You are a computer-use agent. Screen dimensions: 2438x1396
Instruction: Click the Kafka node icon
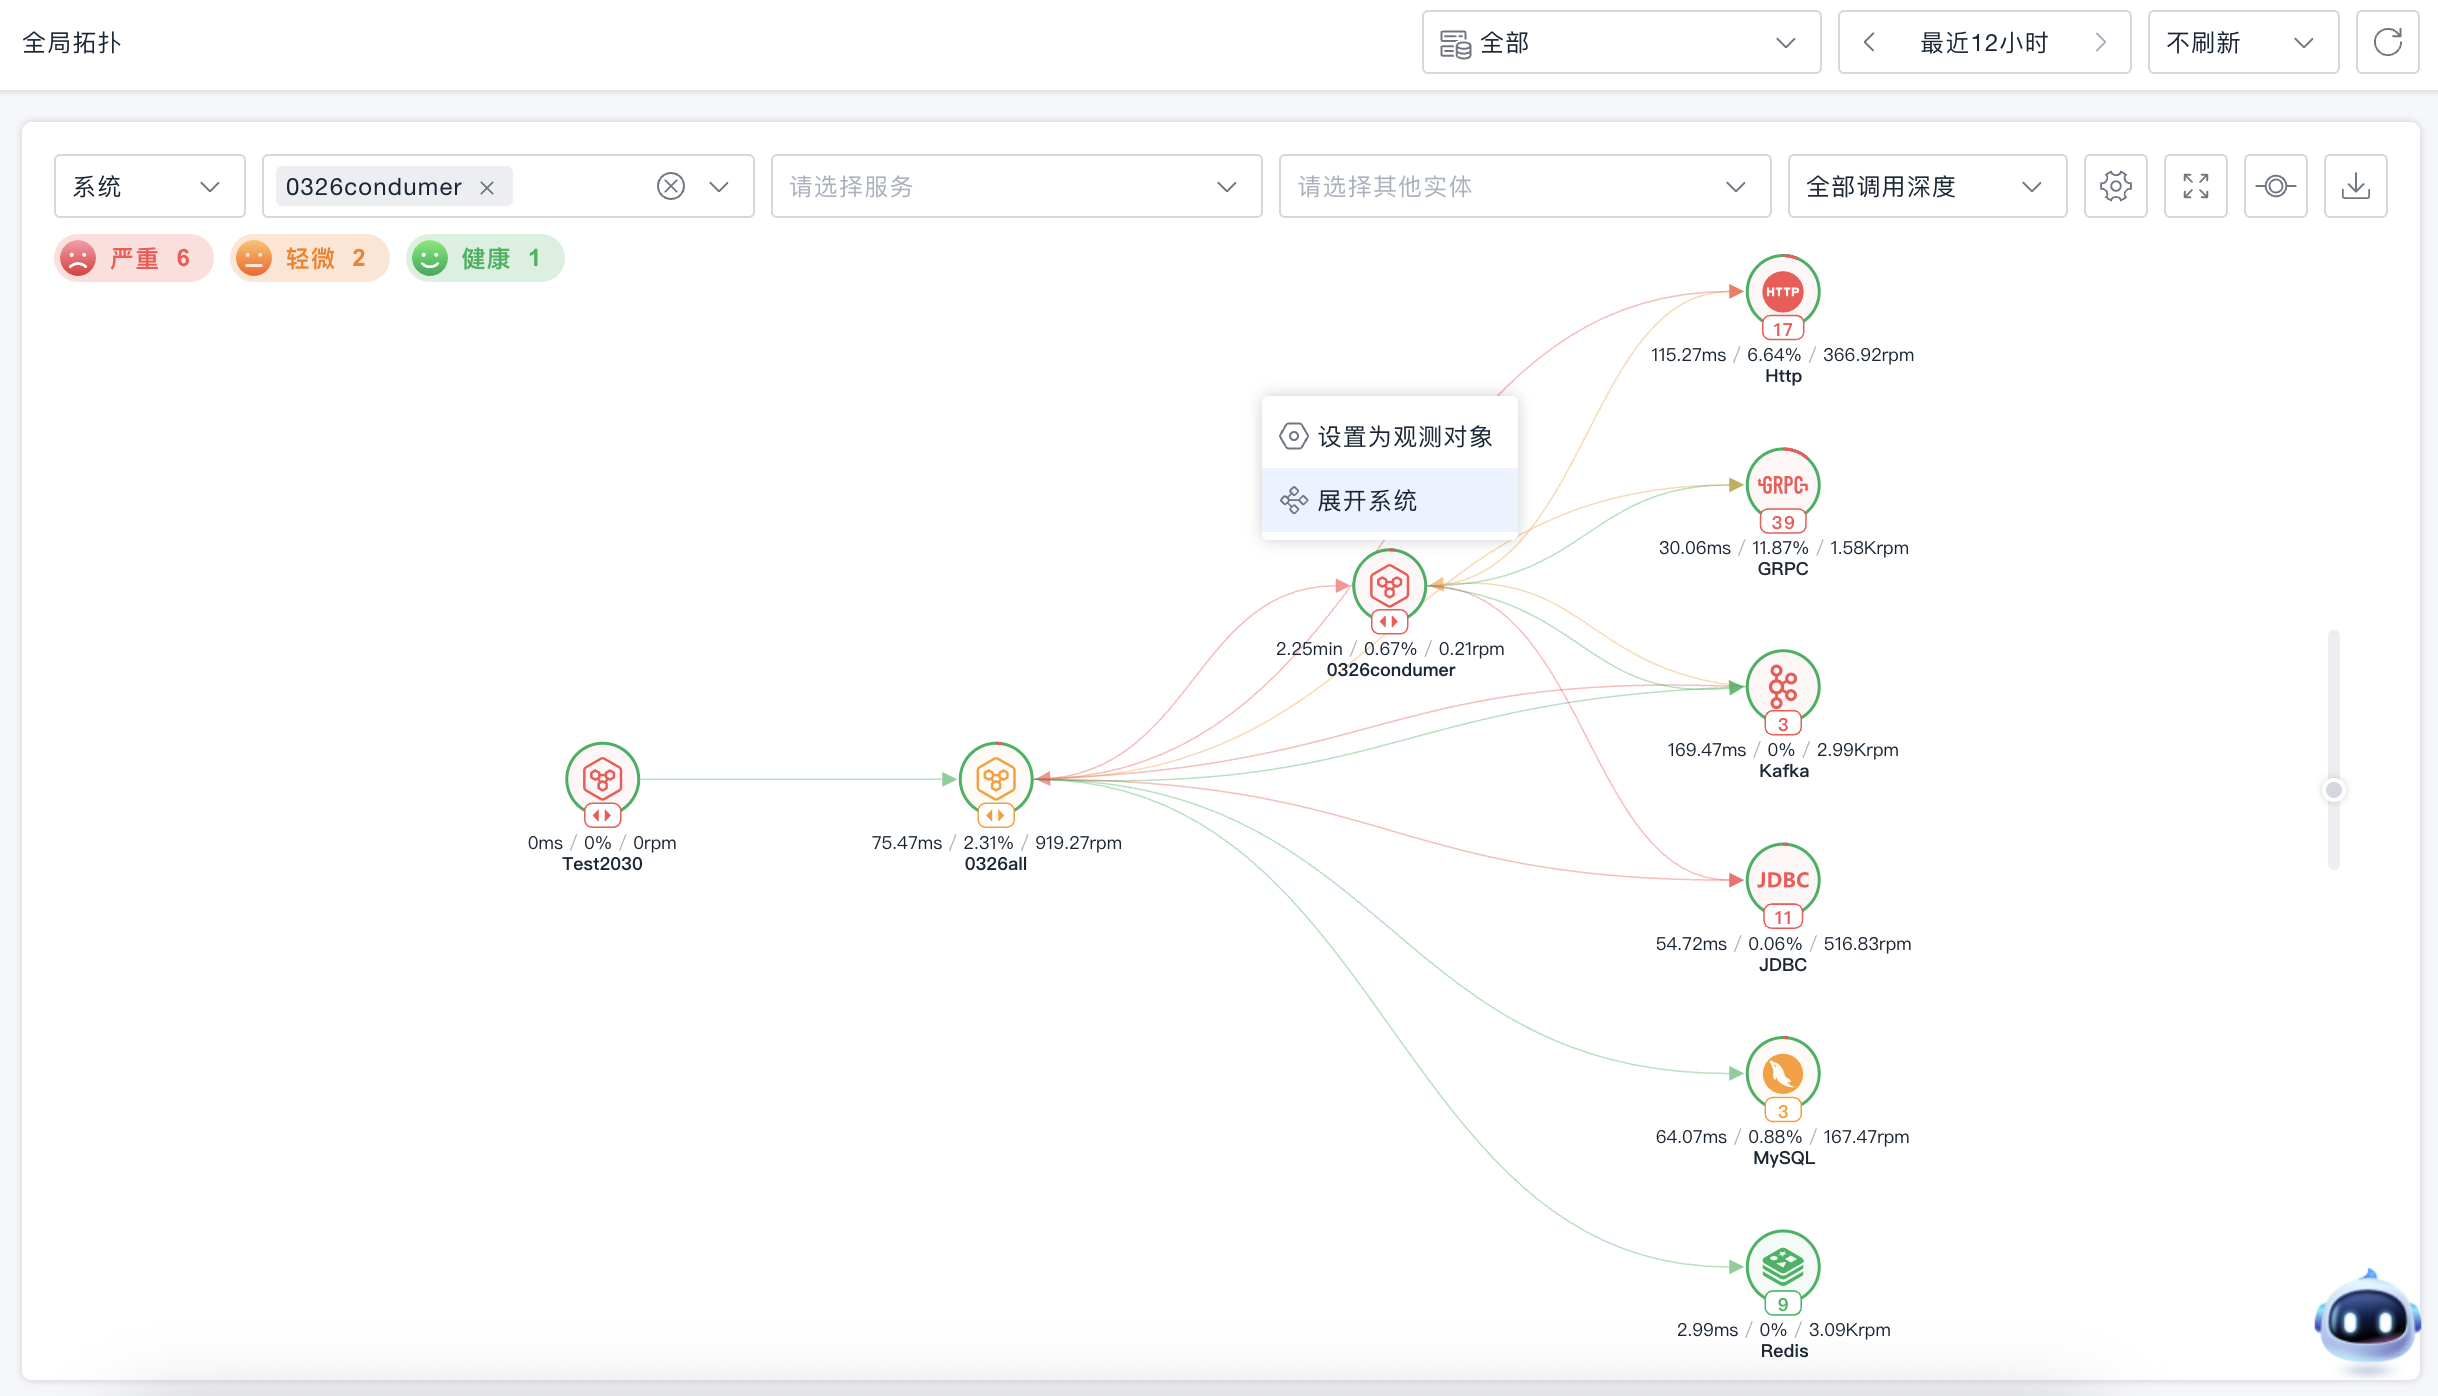(1782, 687)
